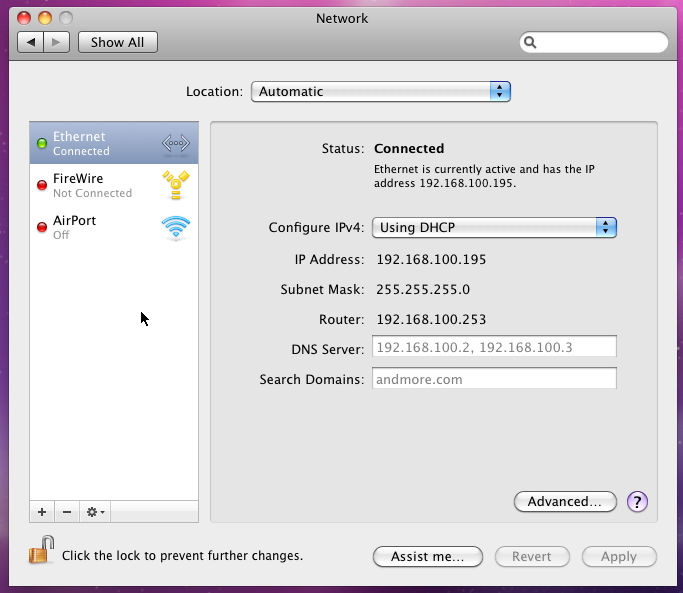Image resolution: width=683 pixels, height=593 pixels.
Task: Click the Assist me… button
Action: pyautogui.click(x=427, y=557)
